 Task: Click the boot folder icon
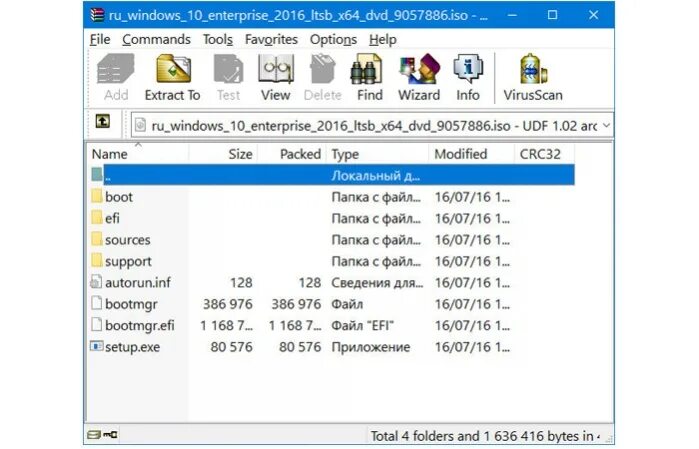point(97,196)
